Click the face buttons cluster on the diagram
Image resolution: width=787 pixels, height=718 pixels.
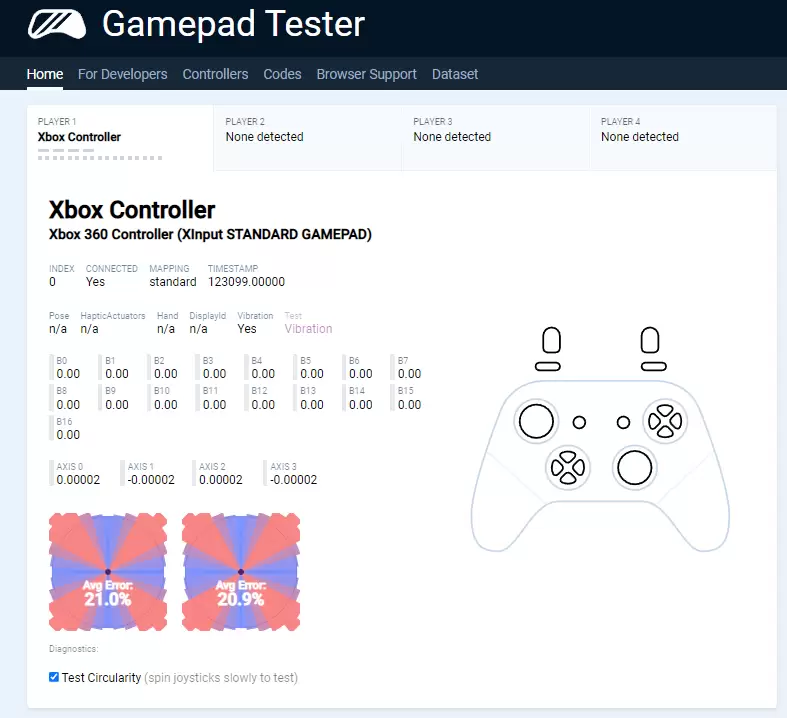click(665, 421)
